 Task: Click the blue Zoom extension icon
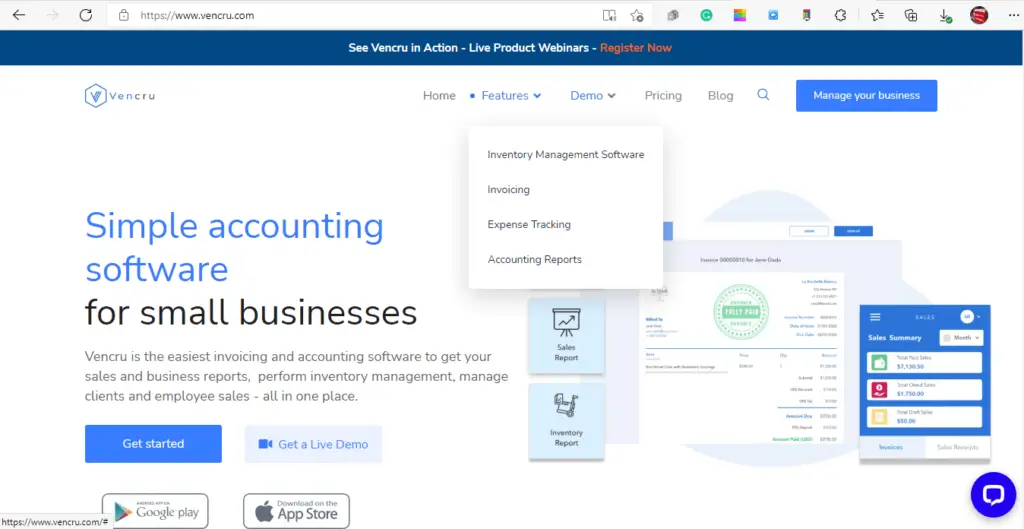tap(773, 16)
